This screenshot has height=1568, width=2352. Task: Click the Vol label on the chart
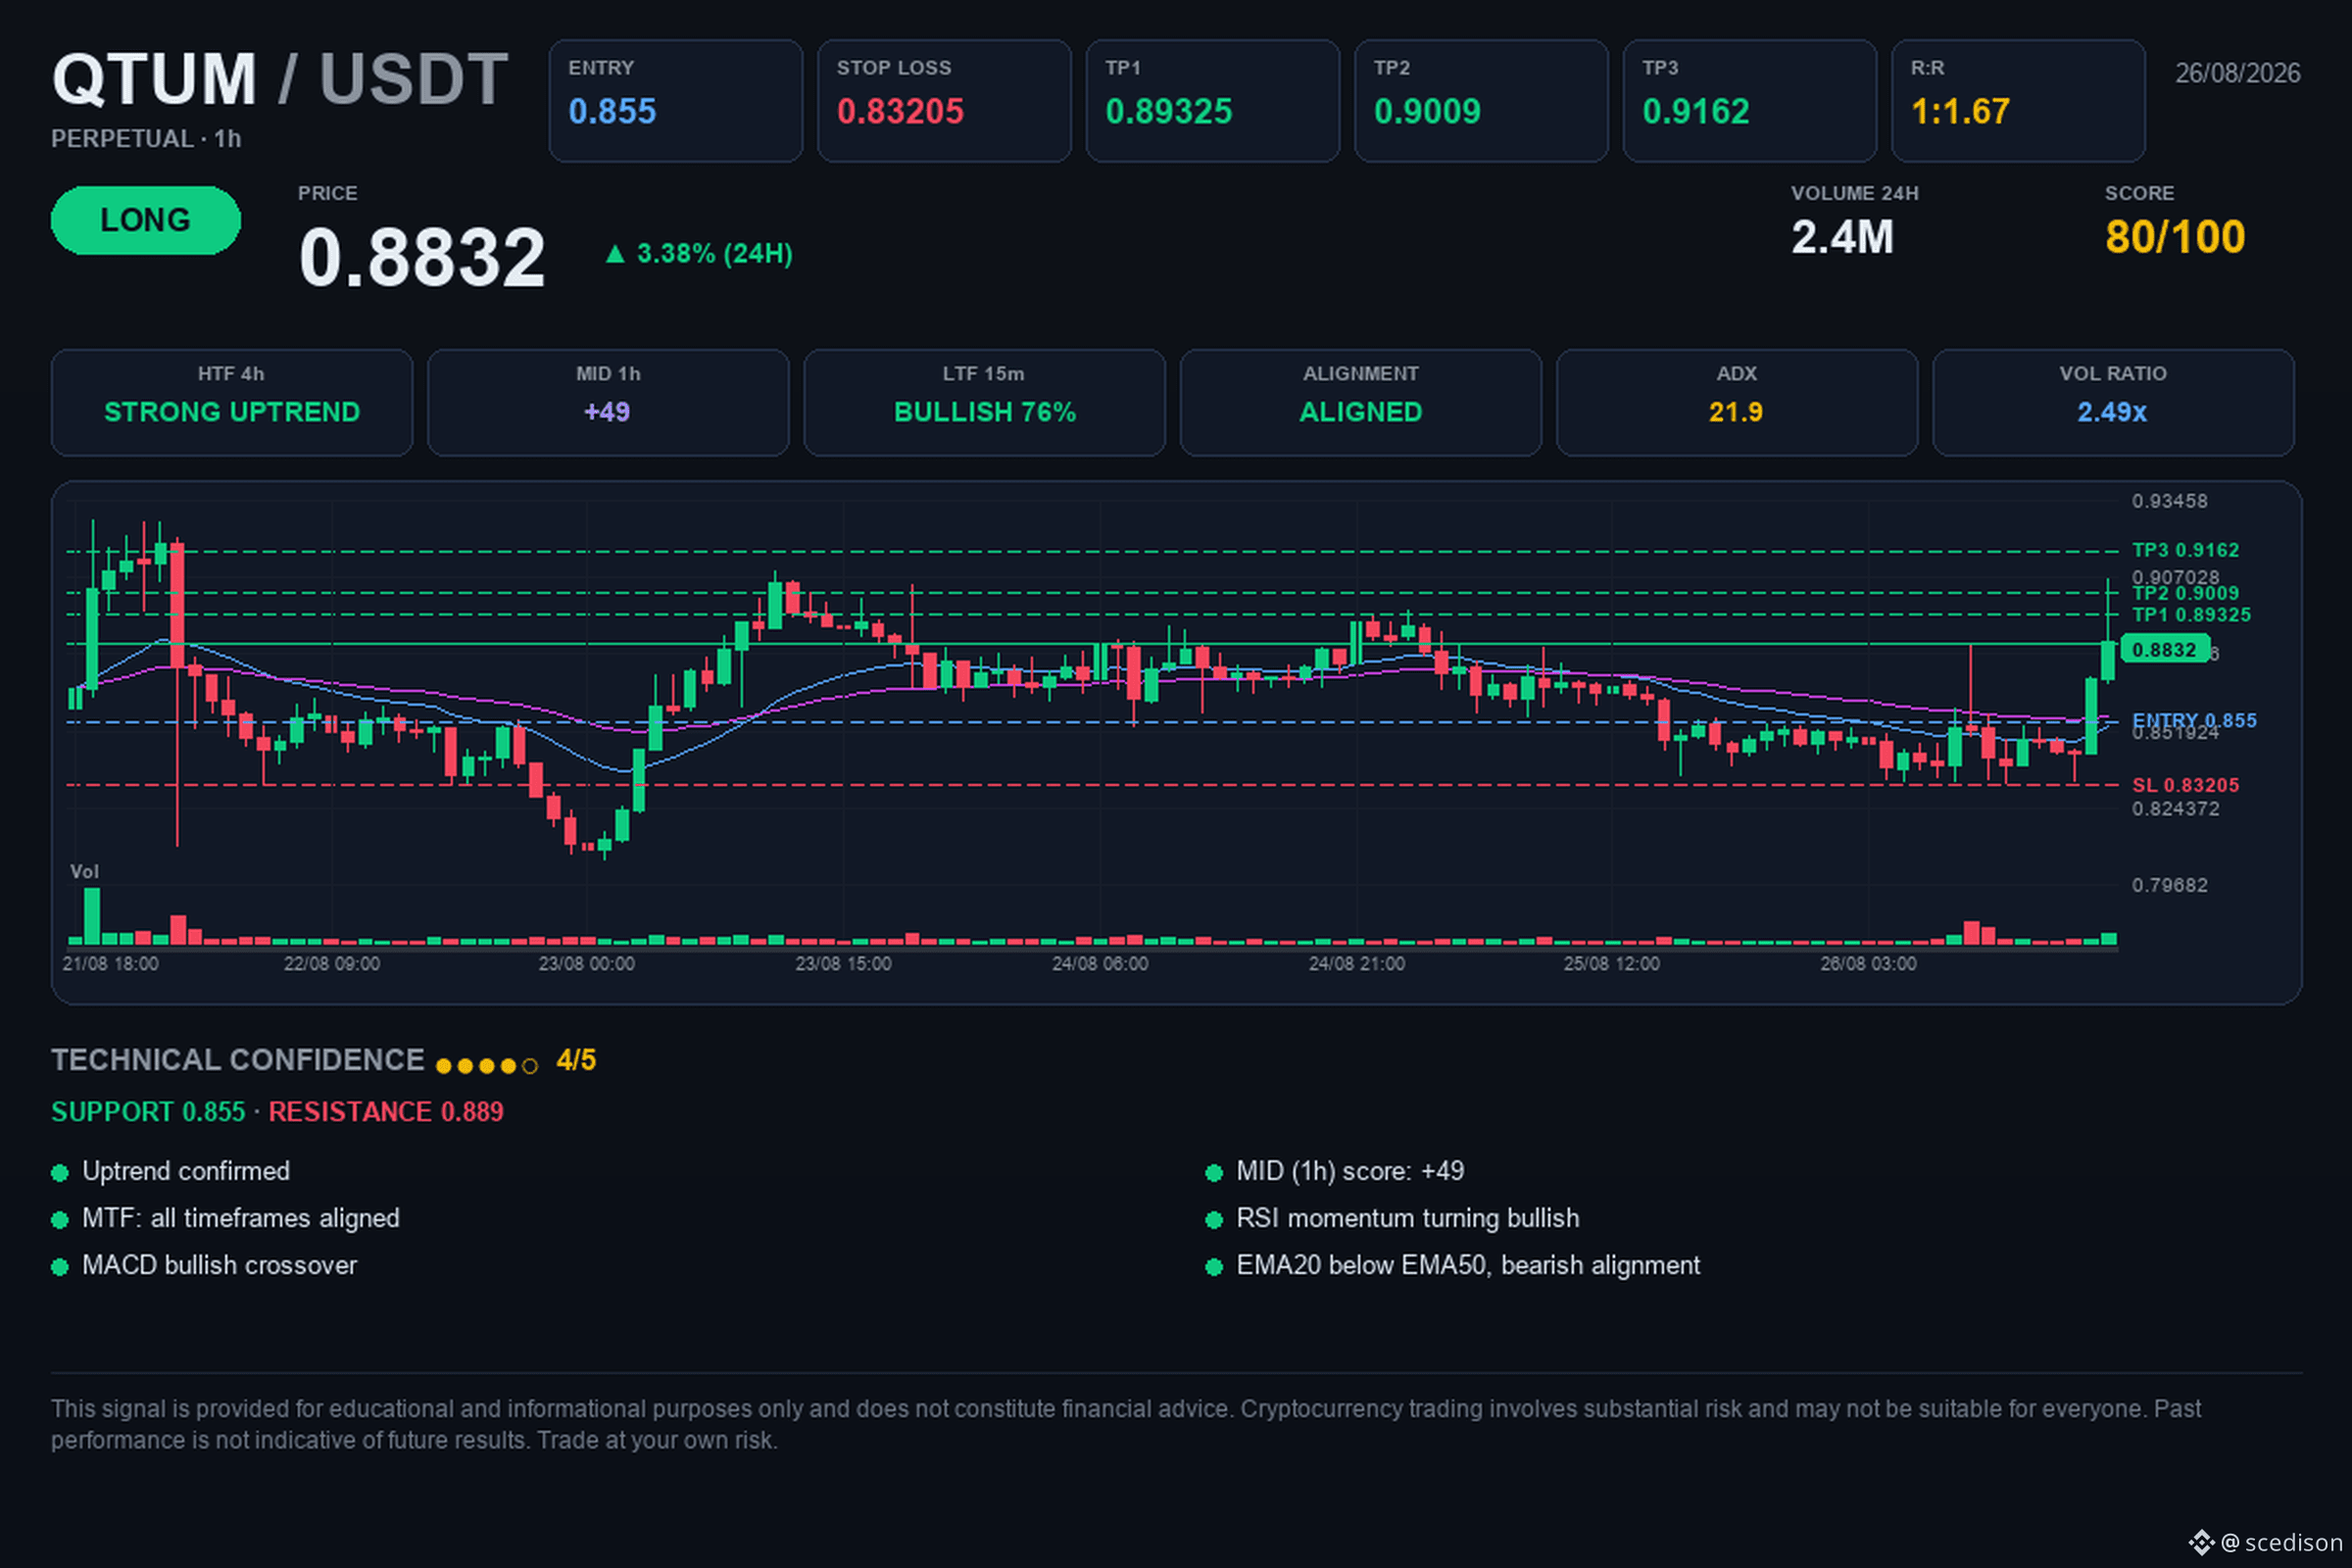[84, 872]
